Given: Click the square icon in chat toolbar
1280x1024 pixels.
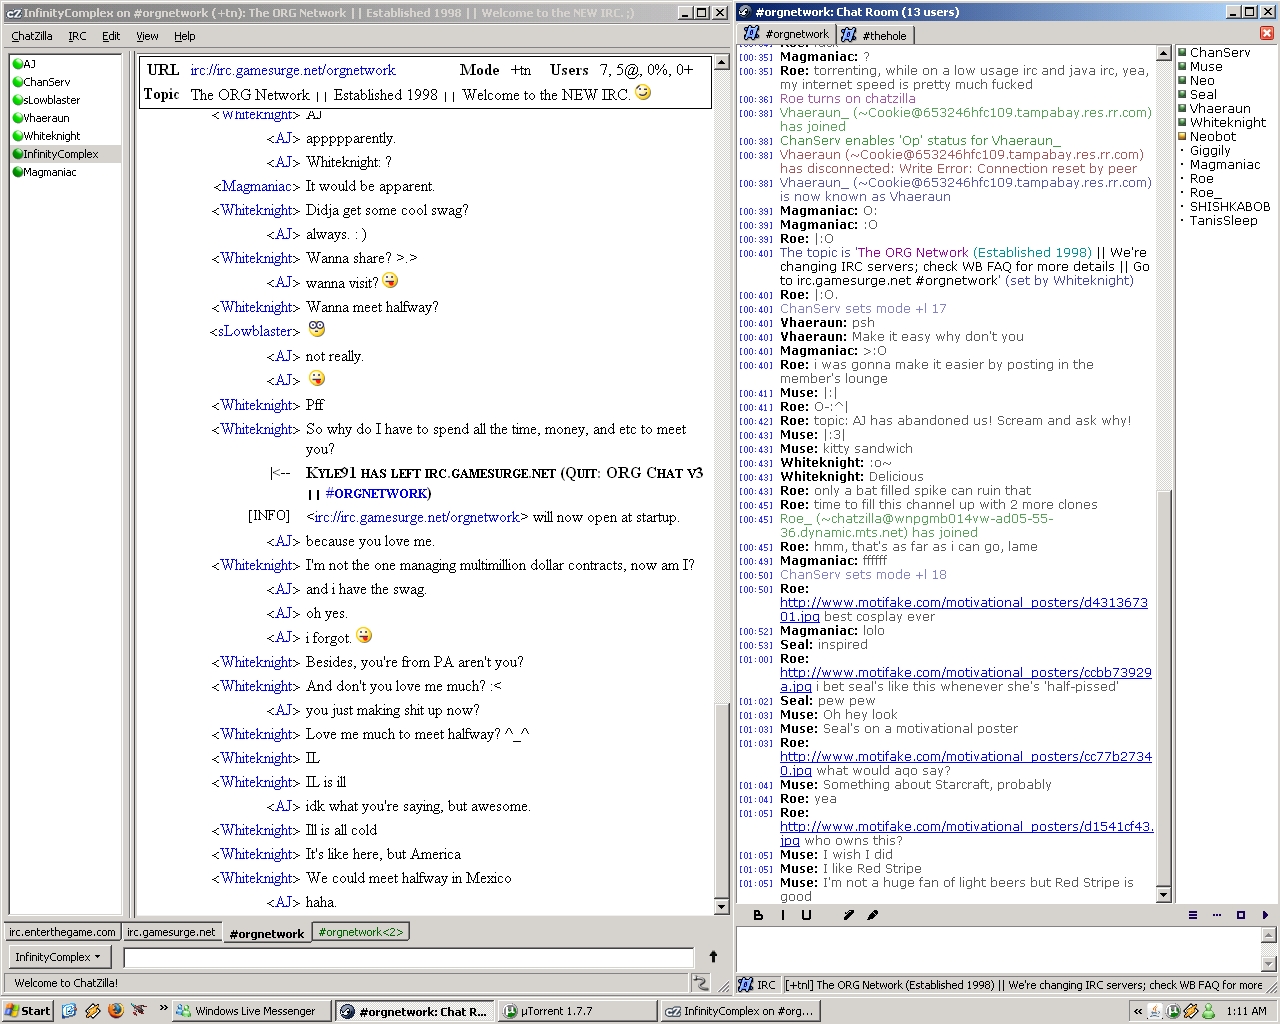Looking at the screenshot, I should (x=1241, y=915).
